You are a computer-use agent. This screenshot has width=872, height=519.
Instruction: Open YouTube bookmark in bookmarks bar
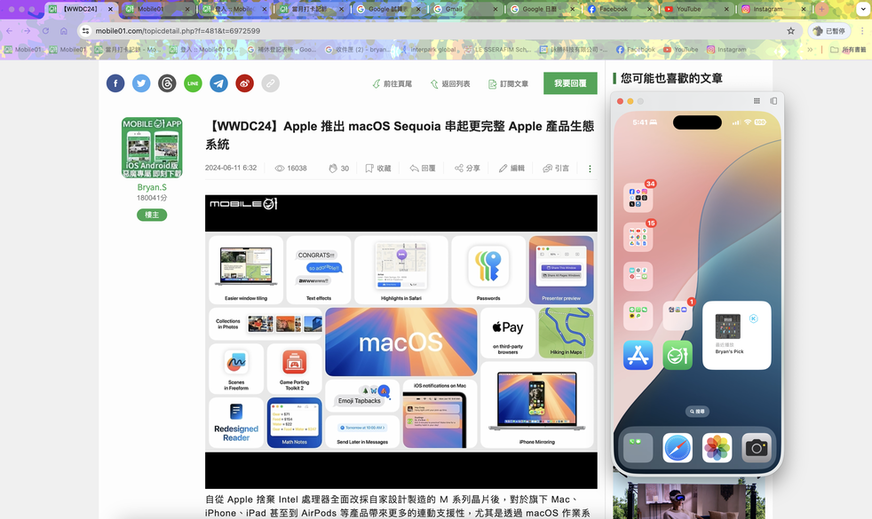681,50
